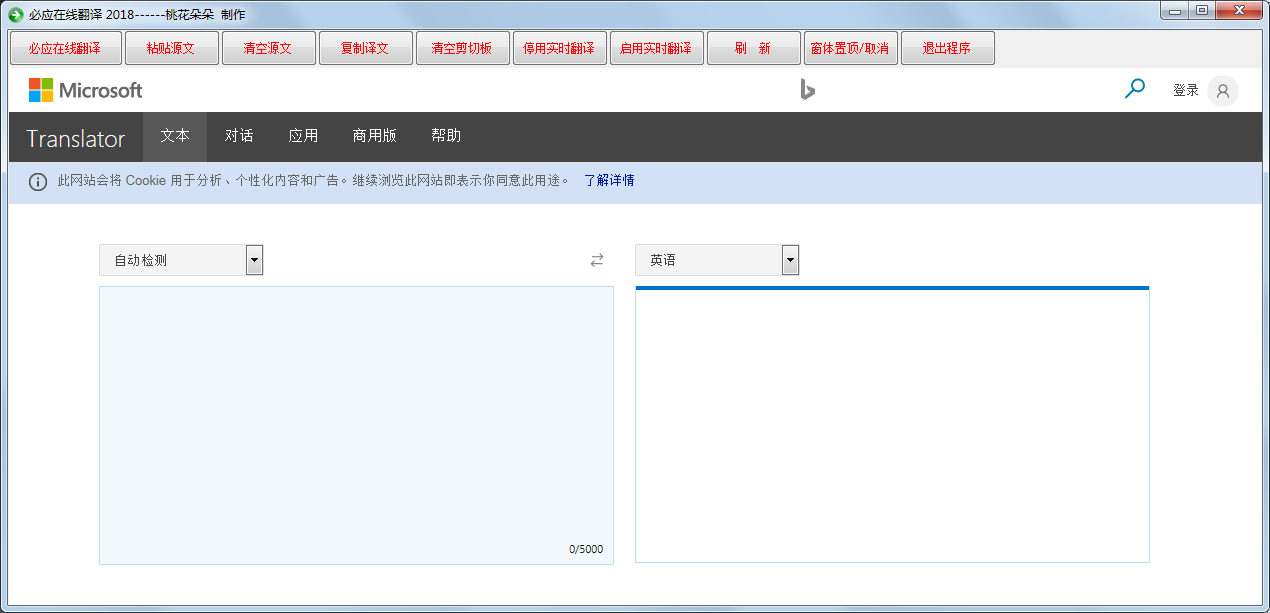Click the user account avatar icon
The height and width of the screenshot is (613, 1270).
click(1222, 90)
